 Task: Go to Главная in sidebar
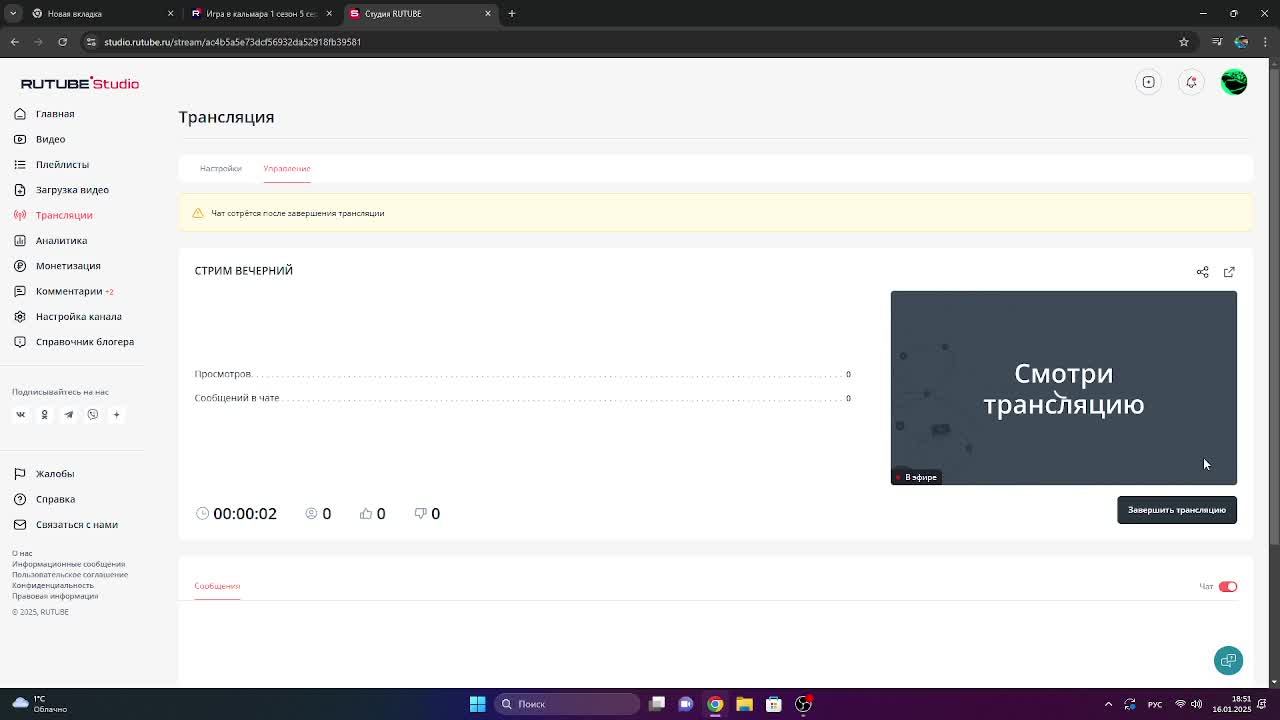pyautogui.click(x=55, y=114)
